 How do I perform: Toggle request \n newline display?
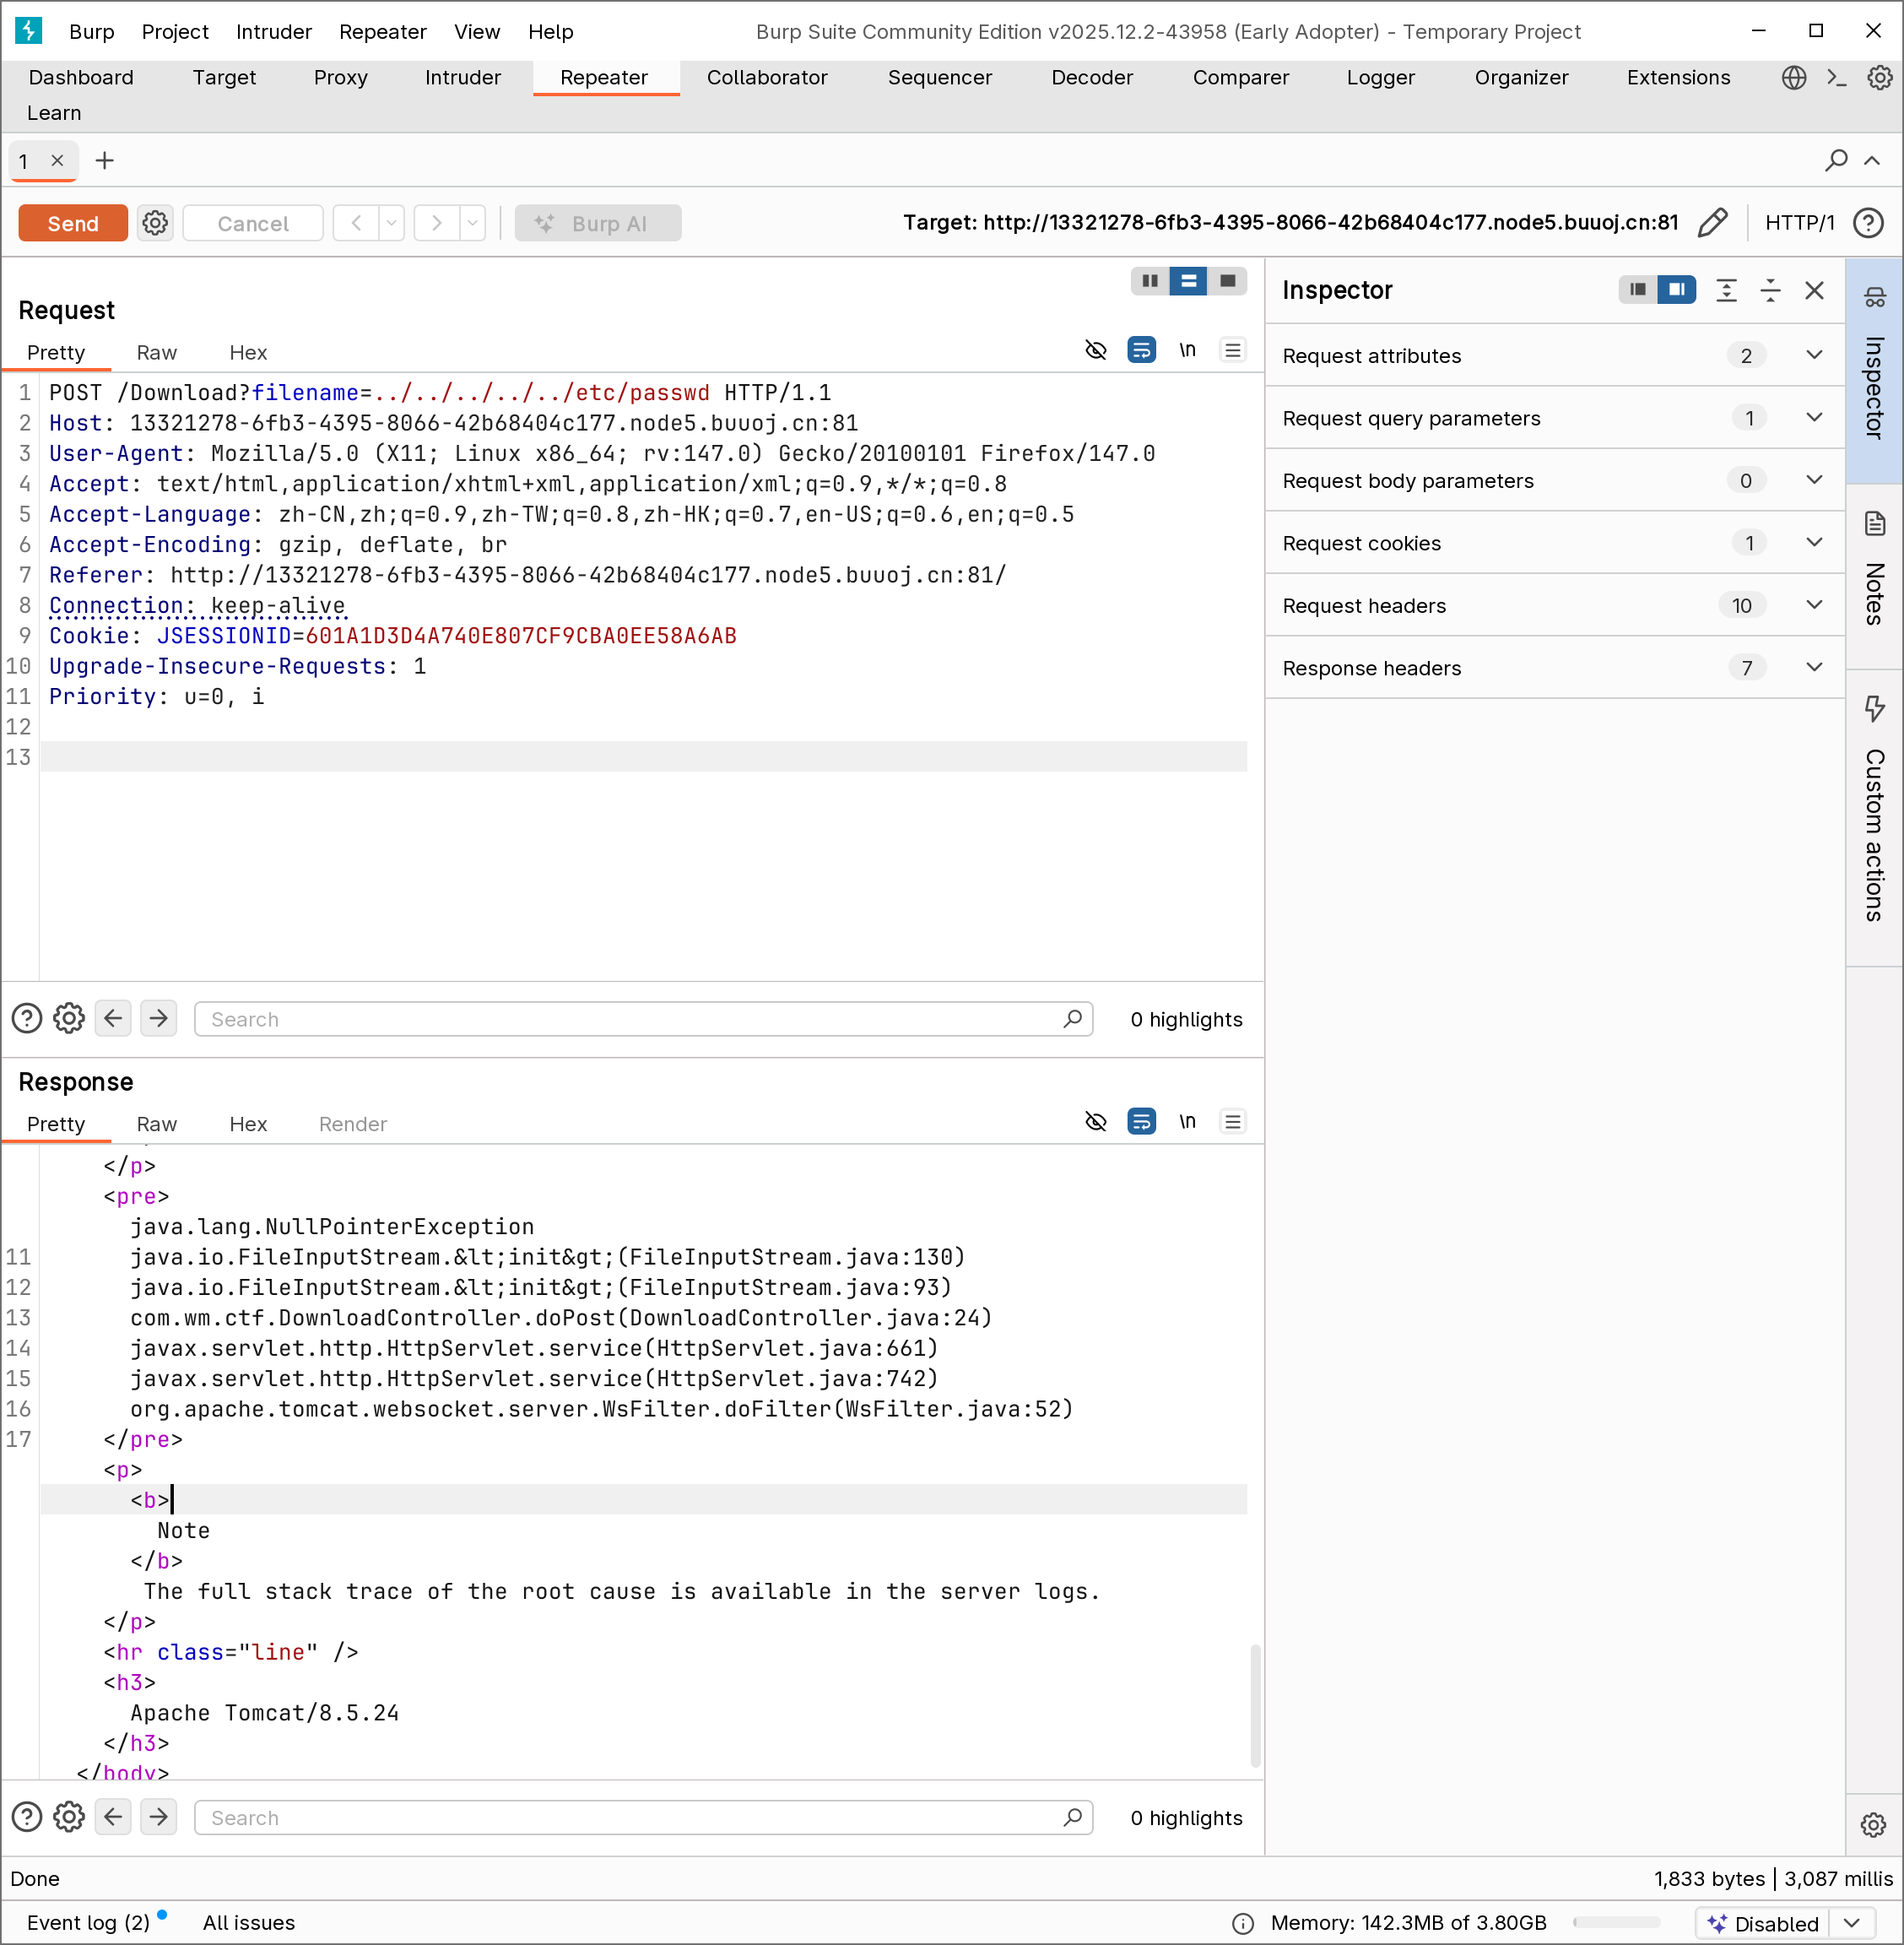[x=1187, y=350]
